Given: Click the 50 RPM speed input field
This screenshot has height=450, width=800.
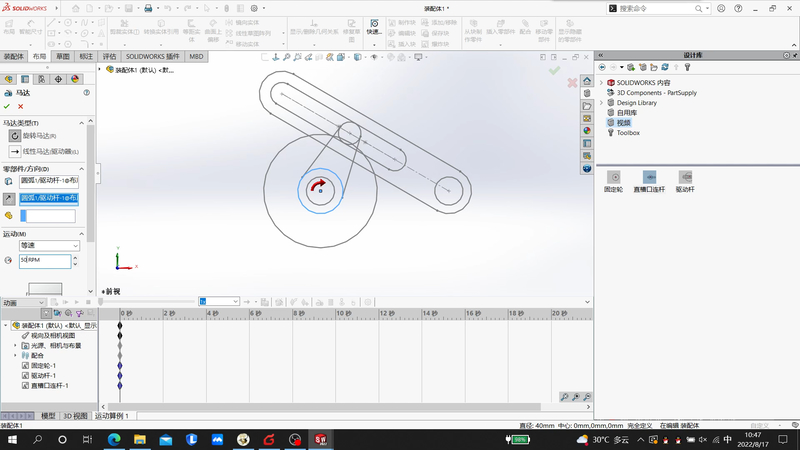Looking at the screenshot, I should click(x=45, y=261).
